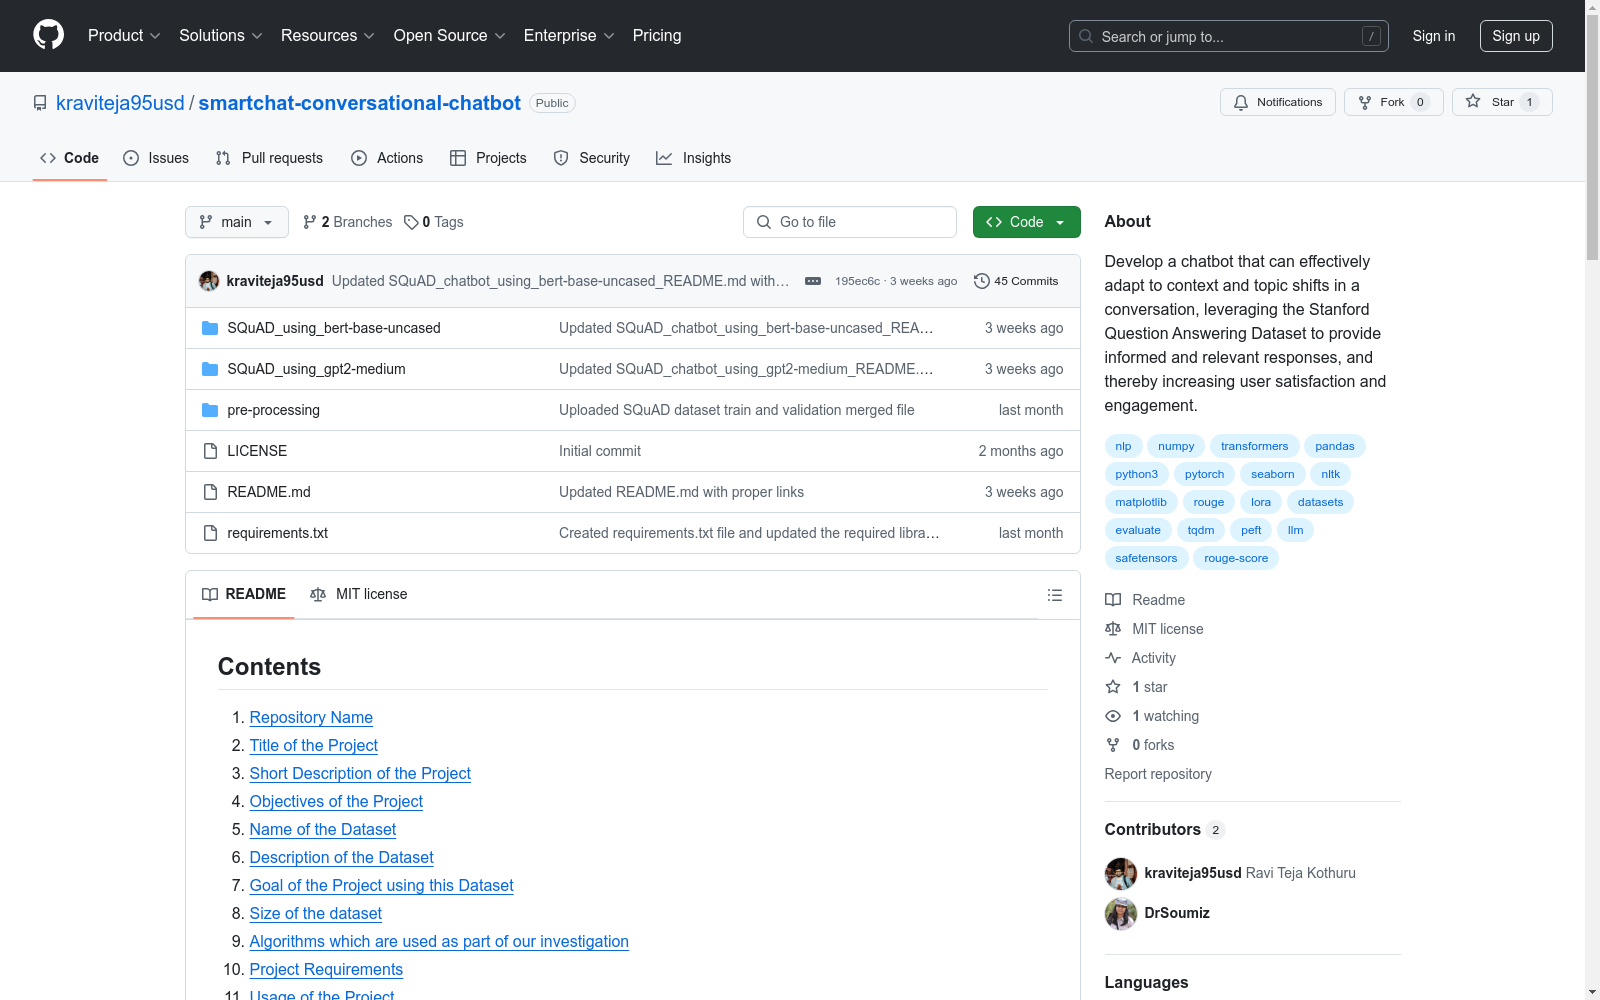This screenshot has width=1600, height=1000.
Task: Switch to the Actions tab
Action: click(x=387, y=158)
